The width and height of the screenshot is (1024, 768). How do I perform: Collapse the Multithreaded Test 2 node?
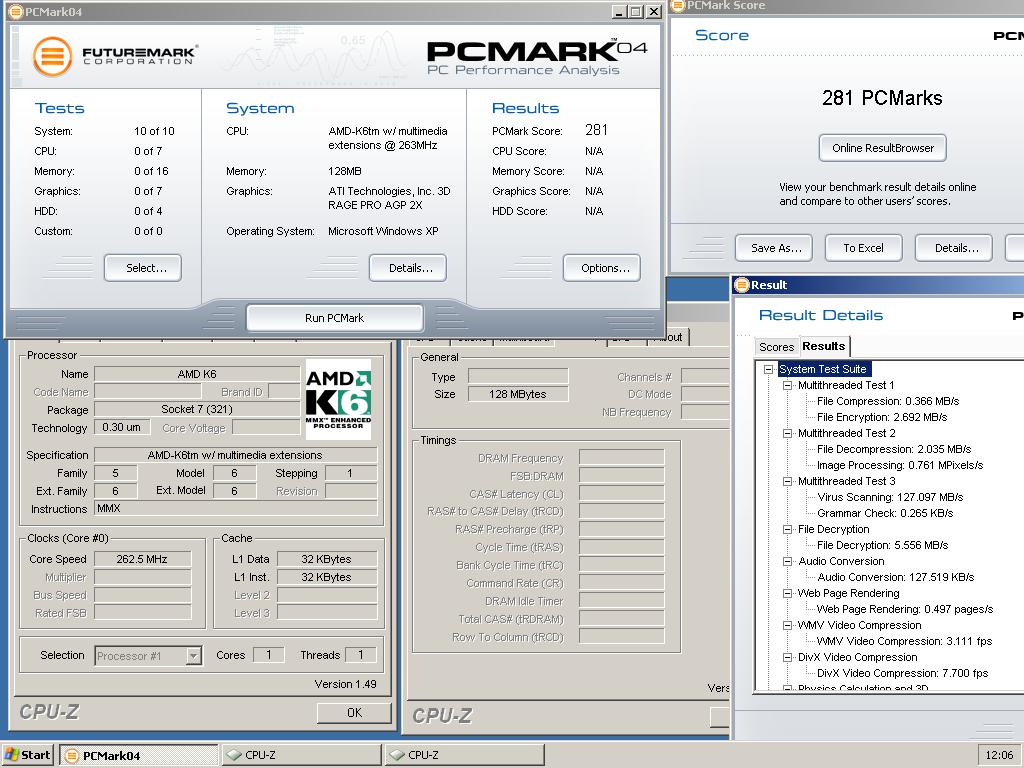[x=788, y=433]
